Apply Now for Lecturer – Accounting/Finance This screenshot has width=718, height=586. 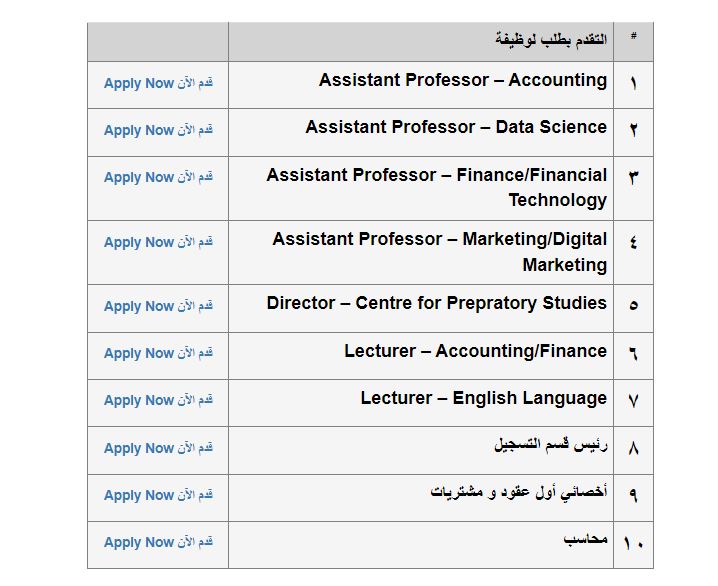tap(158, 353)
